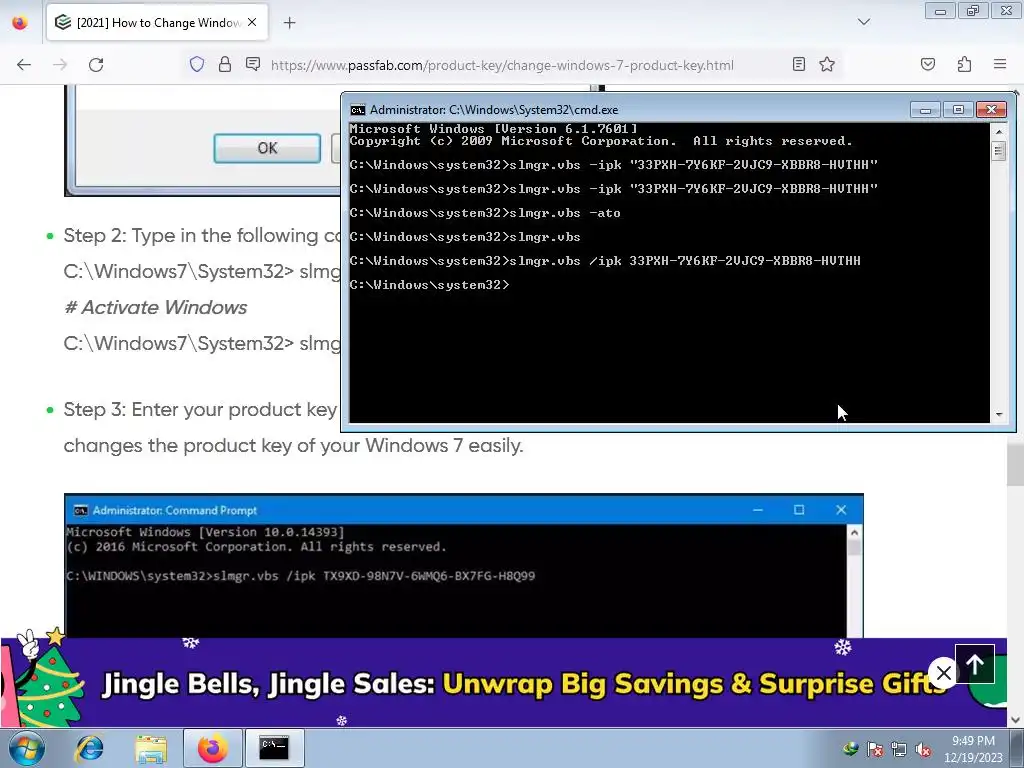The height and width of the screenshot is (768, 1024).
Task: Close the PassFab tab with its X
Action: pos(252,22)
